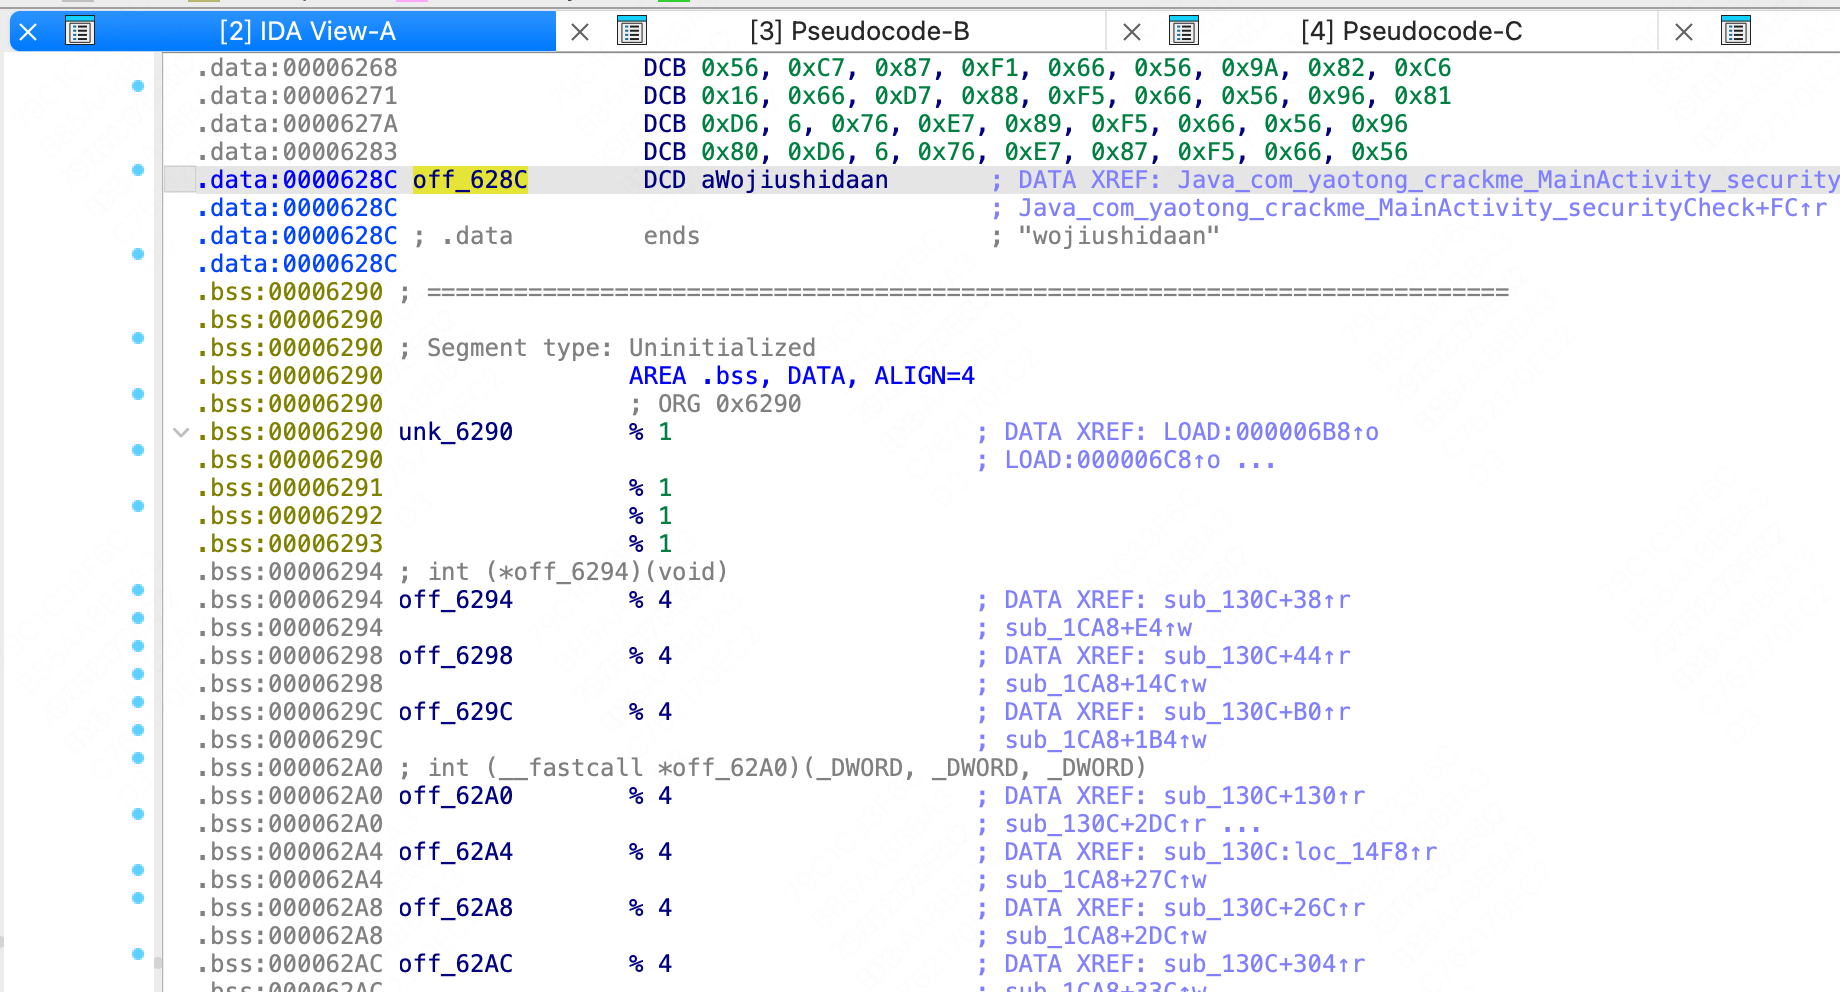Follow xref sub_1CA8+E4
The width and height of the screenshot is (1840, 992).
point(1098,628)
